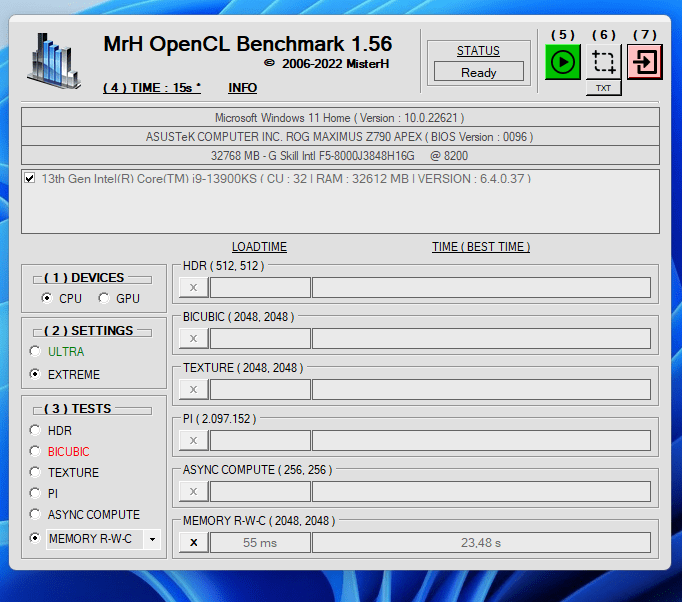Viewport: 682px width, 602px height.
Task: Untick the i9-13900KS device checkbox
Action: [30, 178]
